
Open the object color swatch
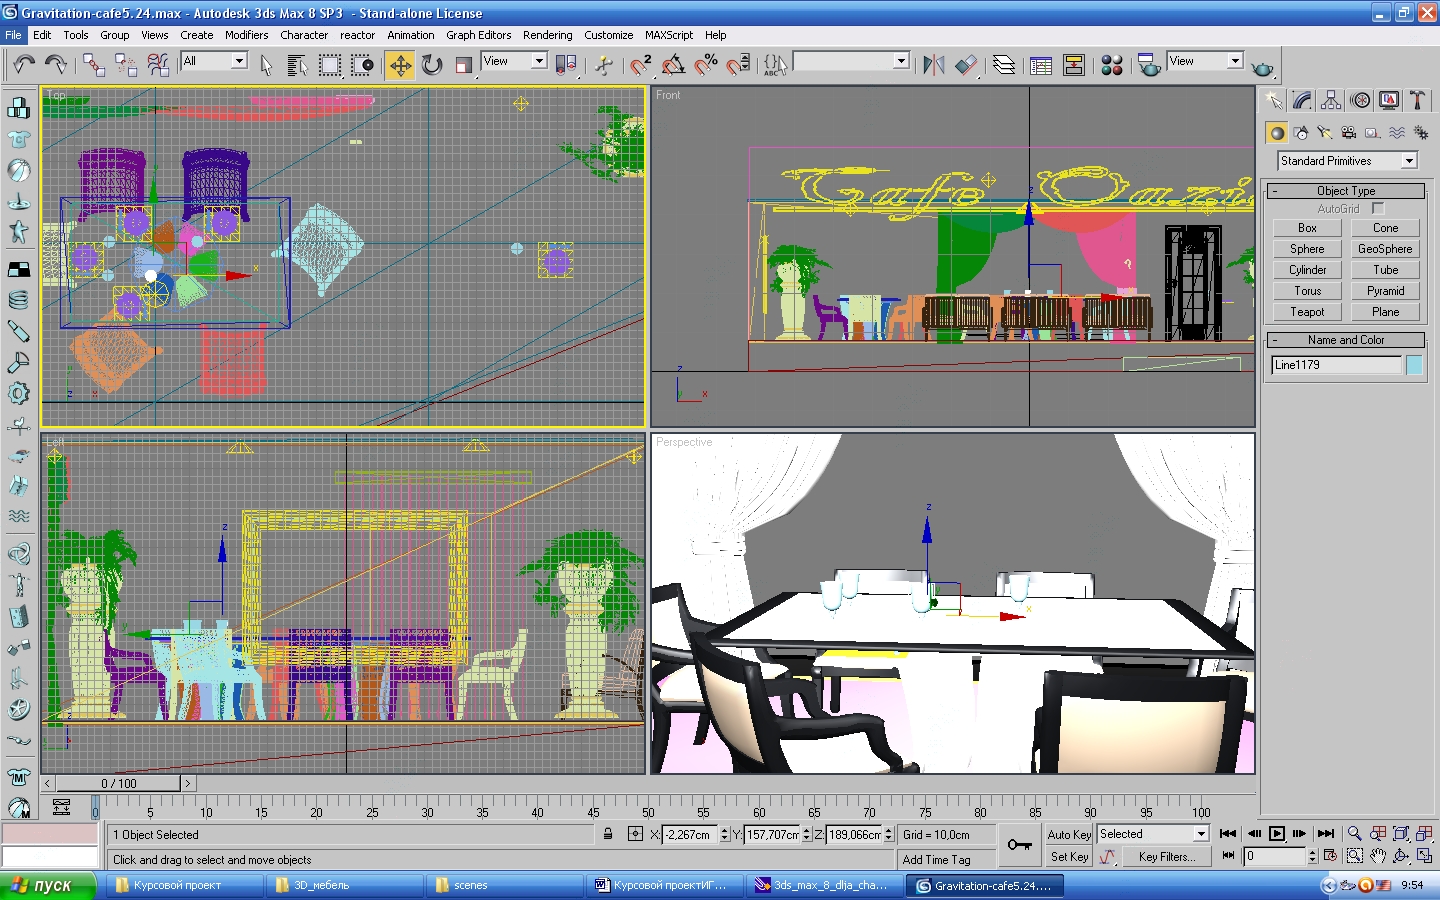pyautogui.click(x=1414, y=365)
